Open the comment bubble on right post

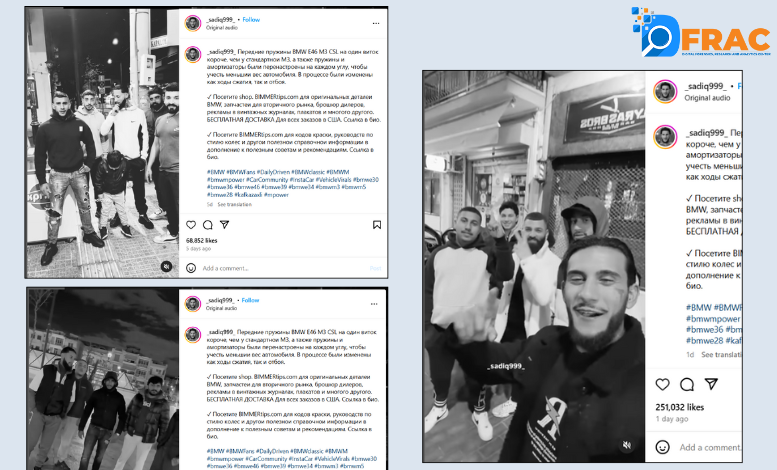click(687, 384)
